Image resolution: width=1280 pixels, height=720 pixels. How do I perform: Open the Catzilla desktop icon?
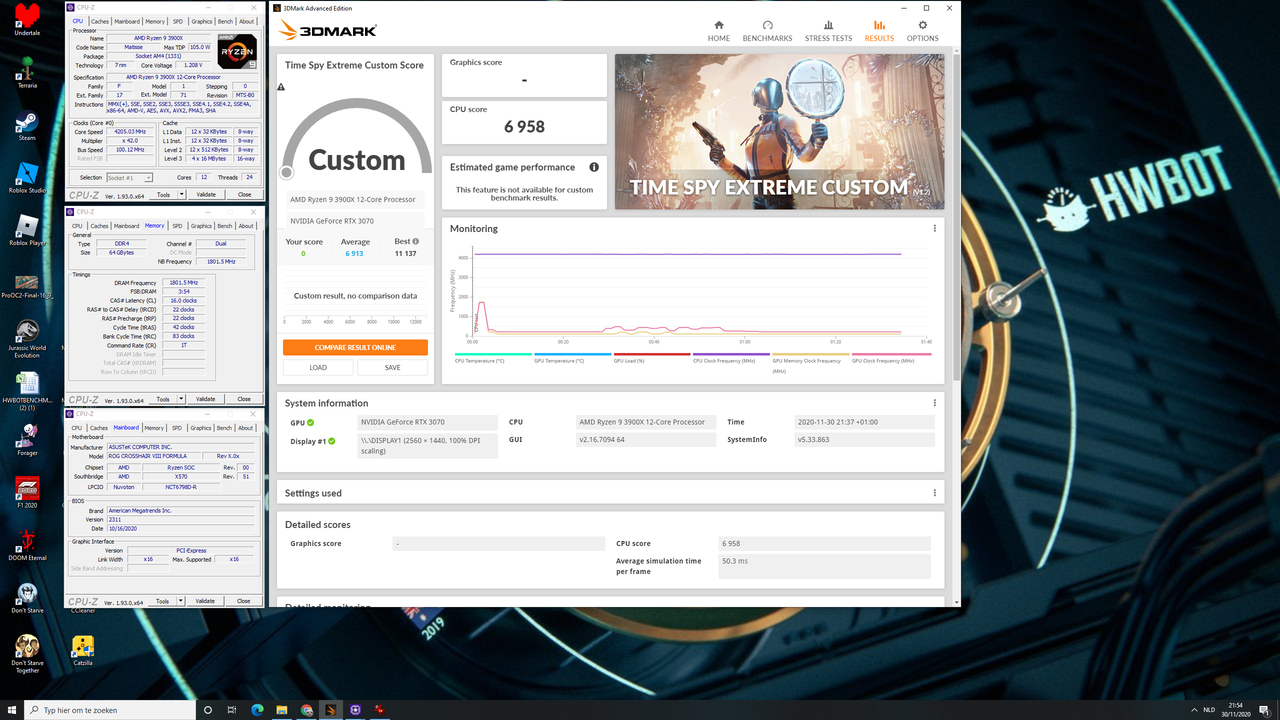(x=83, y=650)
